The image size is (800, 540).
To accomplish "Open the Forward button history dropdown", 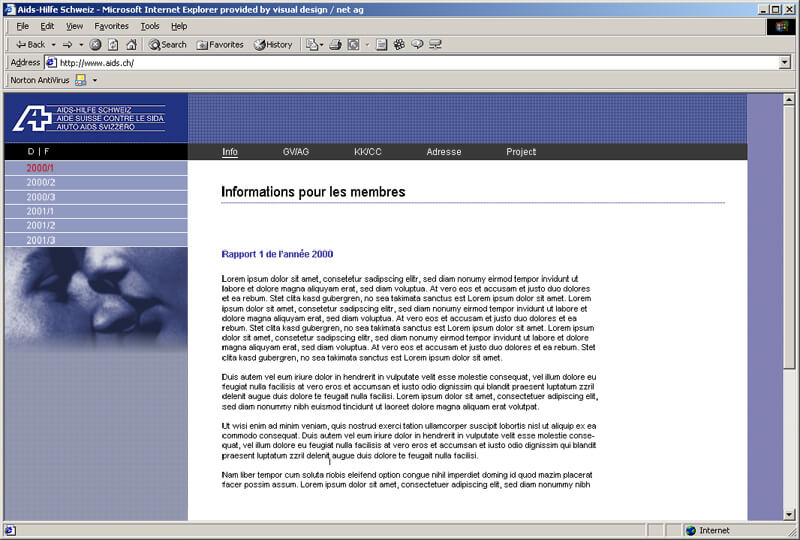I will point(81,45).
